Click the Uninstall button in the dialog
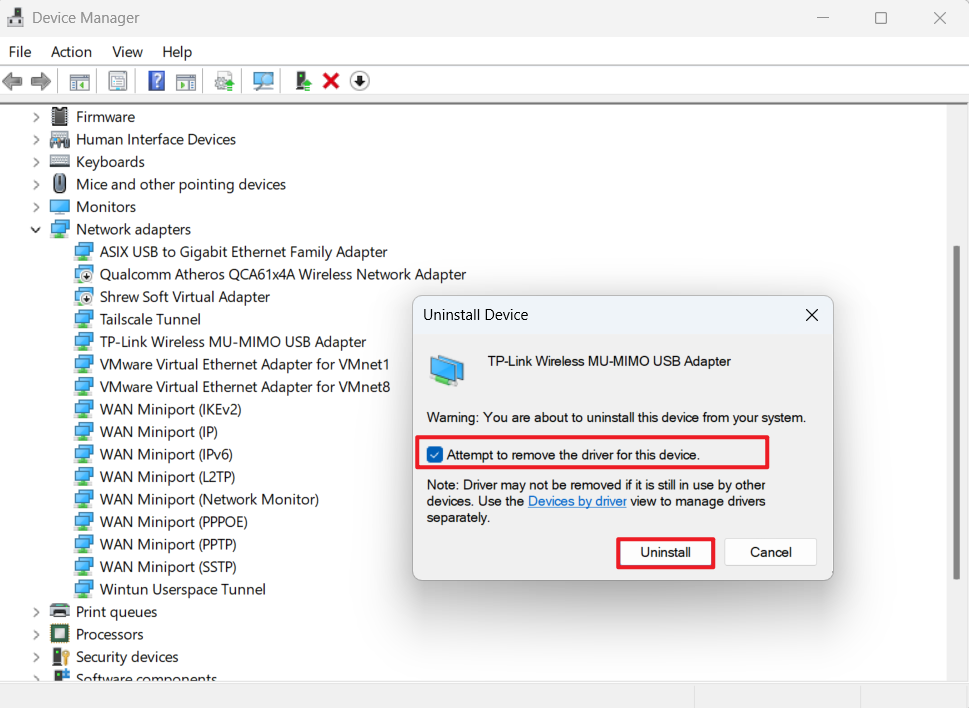The width and height of the screenshot is (969, 708). pyautogui.click(x=665, y=551)
